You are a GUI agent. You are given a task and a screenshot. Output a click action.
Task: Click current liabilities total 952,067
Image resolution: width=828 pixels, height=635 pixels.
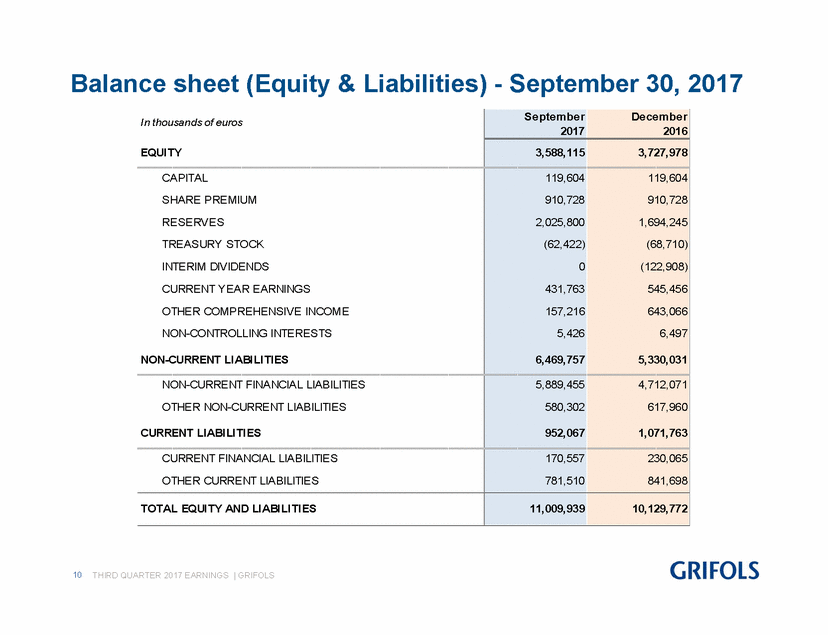click(564, 433)
